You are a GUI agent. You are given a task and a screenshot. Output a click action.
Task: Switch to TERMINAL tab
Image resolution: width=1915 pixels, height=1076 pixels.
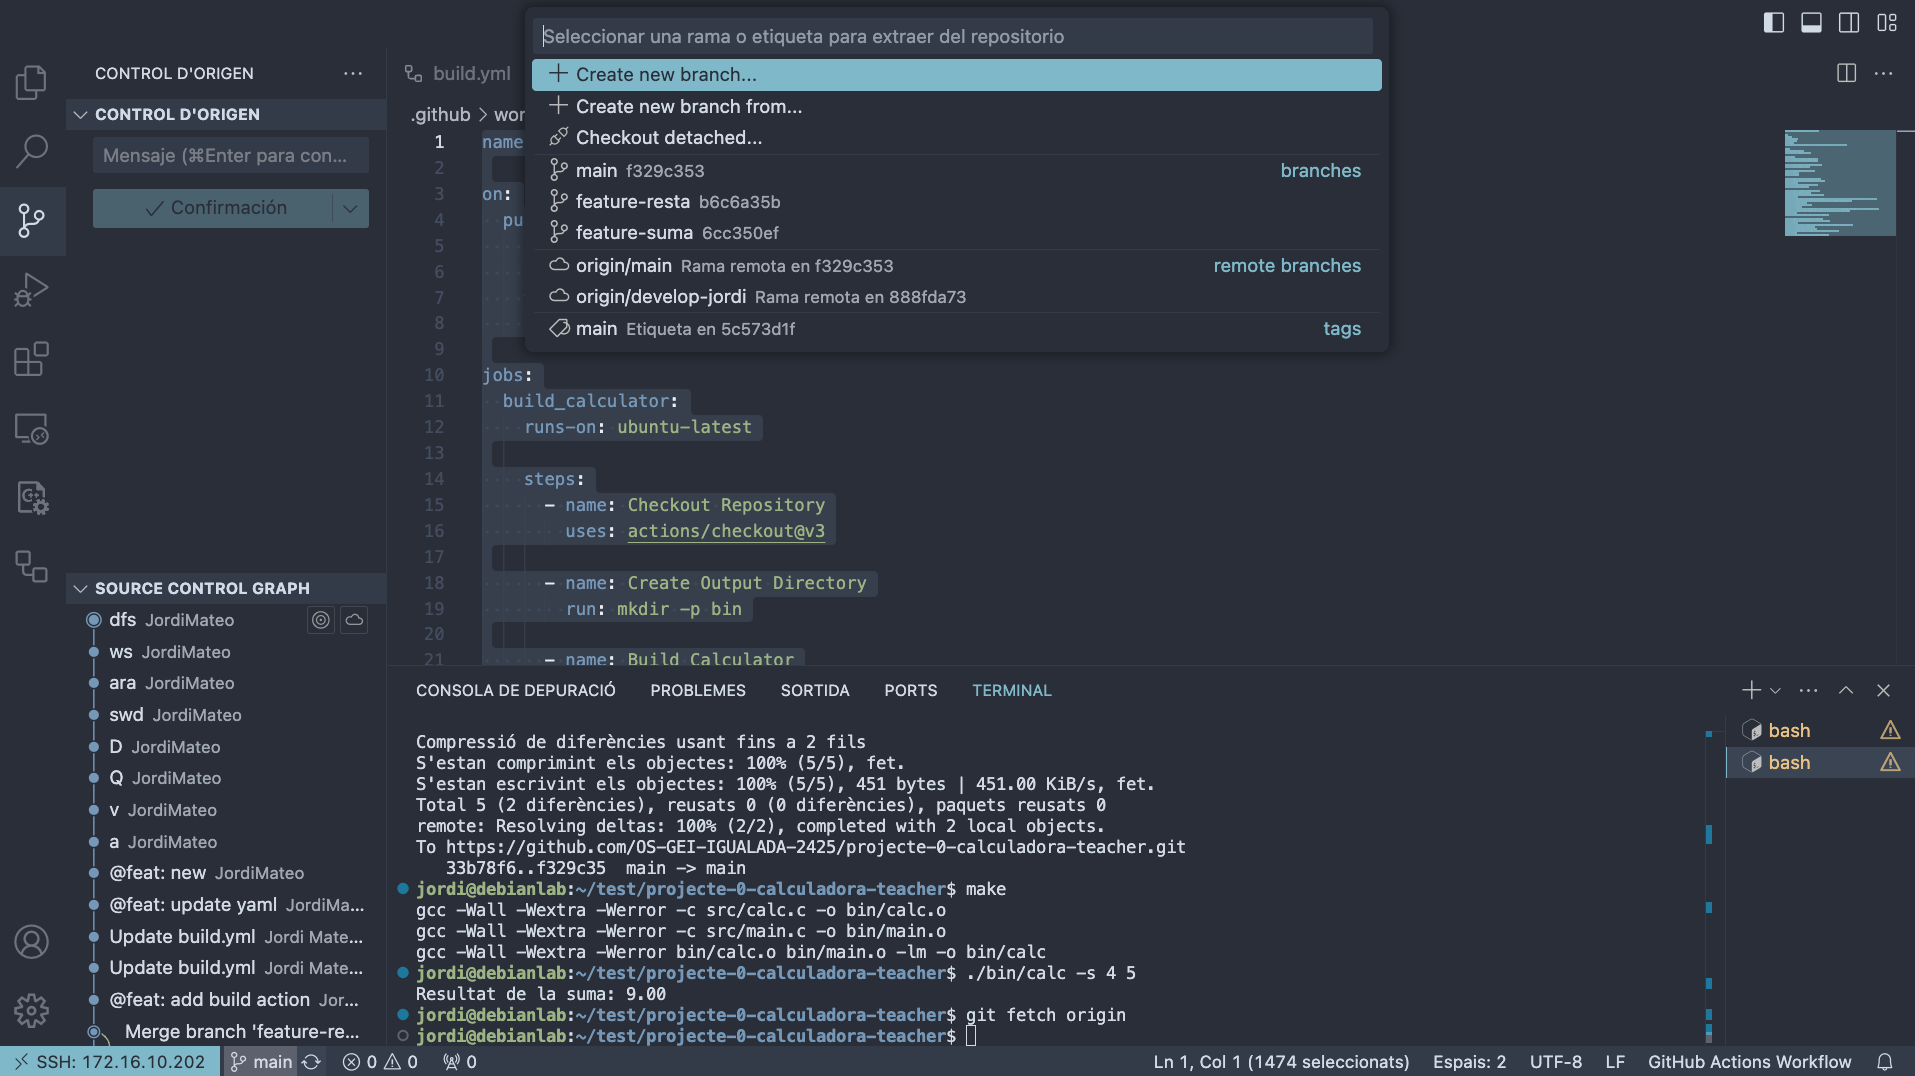point(1011,690)
